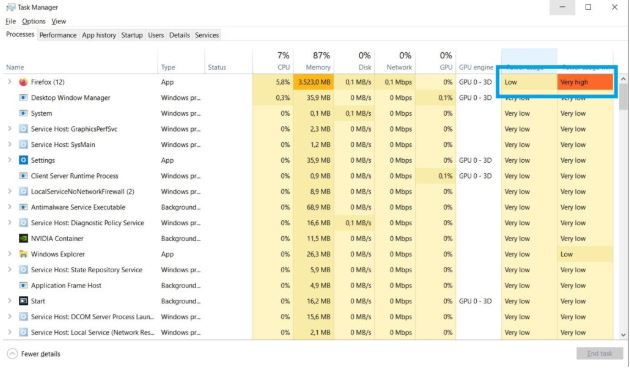Image resolution: width=630 pixels, height=368 pixels.
Task: Click the Start process icon
Action: (23, 301)
